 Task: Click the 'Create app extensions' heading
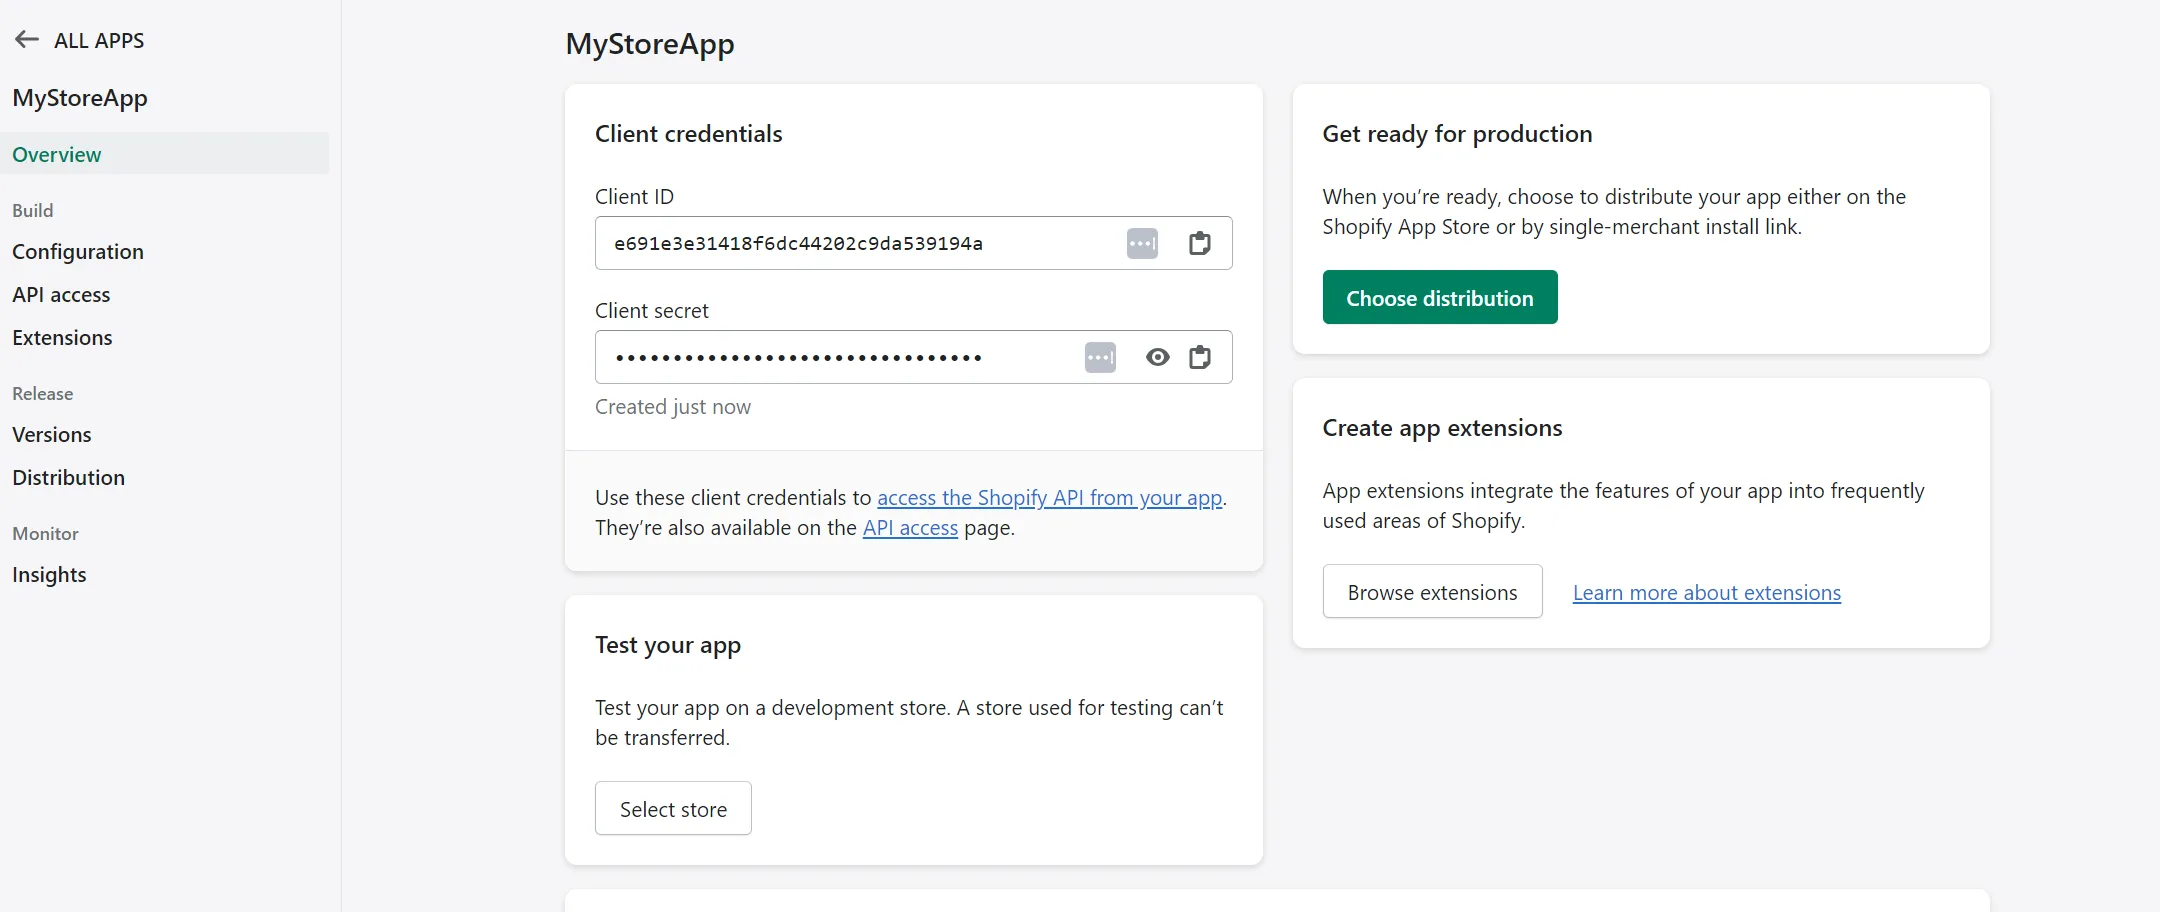pyautogui.click(x=1442, y=428)
